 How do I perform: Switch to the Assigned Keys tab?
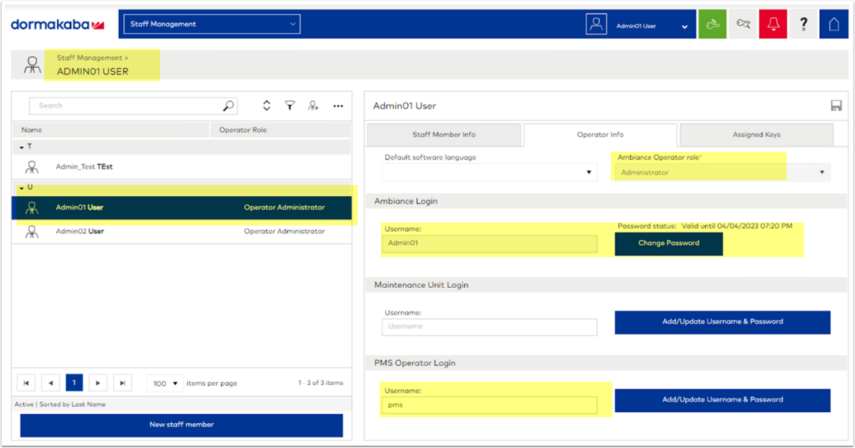[756, 134]
